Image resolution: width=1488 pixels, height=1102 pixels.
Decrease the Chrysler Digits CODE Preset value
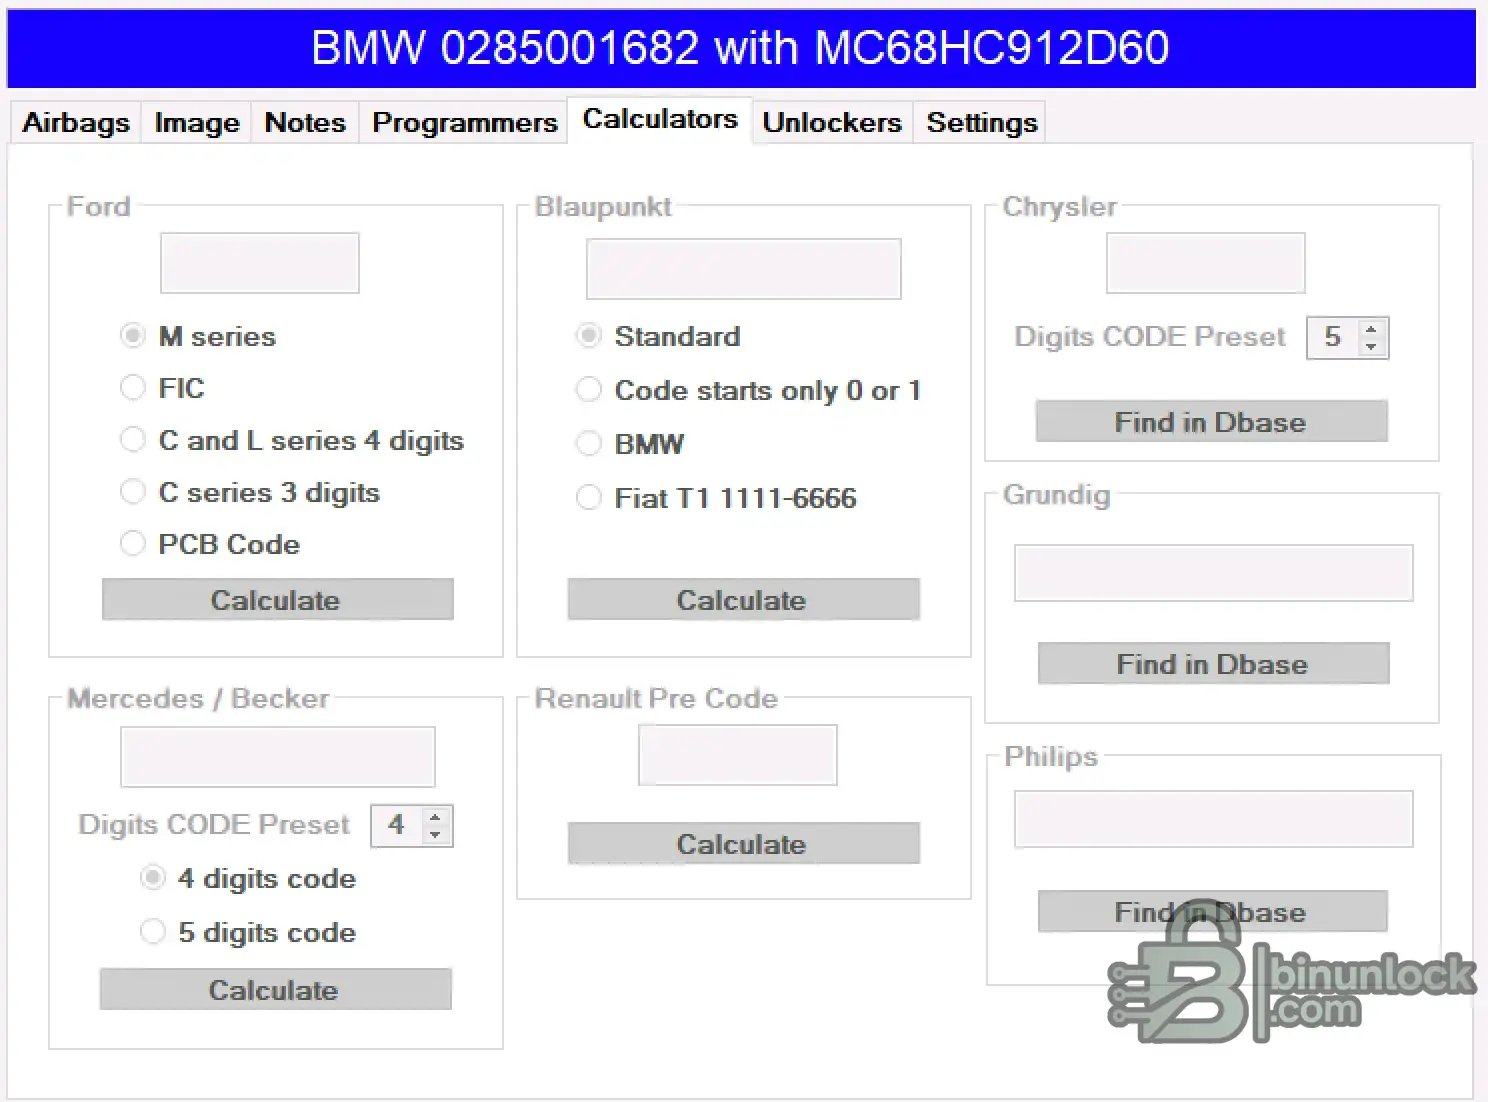coord(1372,346)
